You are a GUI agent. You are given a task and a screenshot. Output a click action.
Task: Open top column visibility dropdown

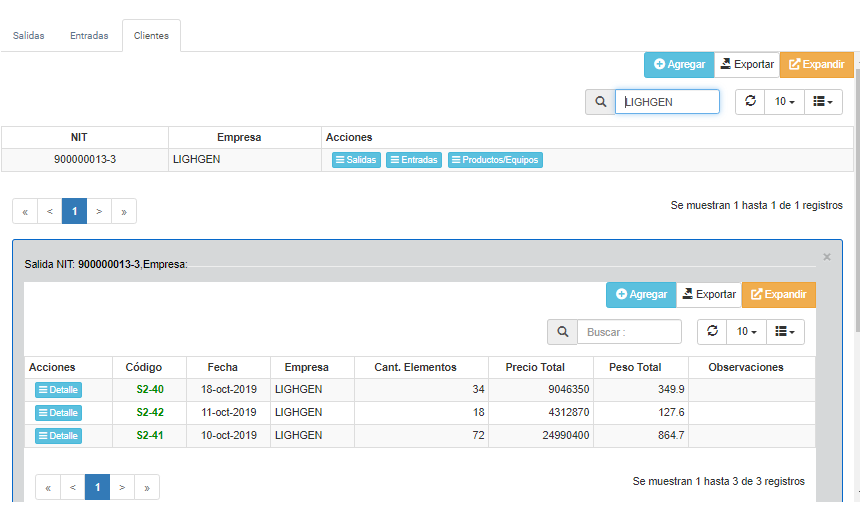point(823,102)
